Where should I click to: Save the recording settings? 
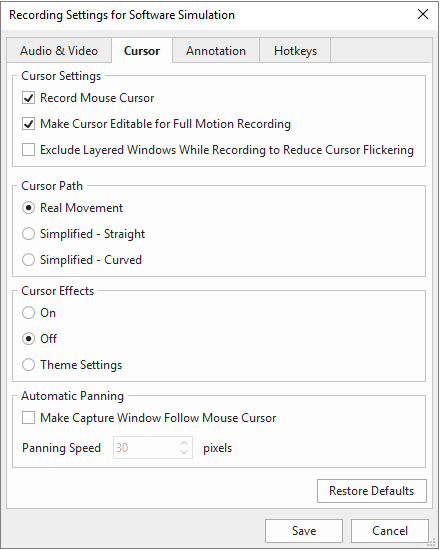(x=304, y=531)
